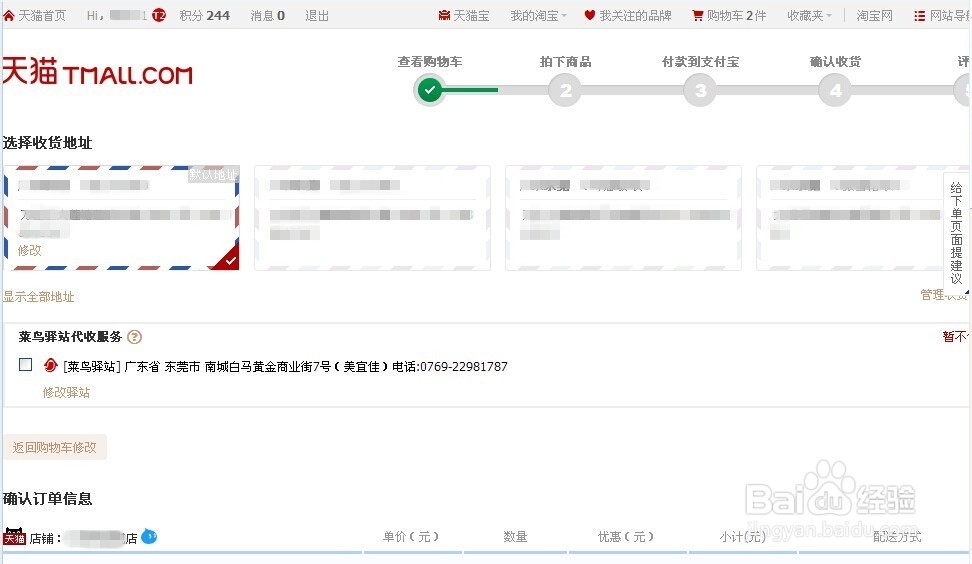
Task: Open 消息 0 messages
Action: (268, 15)
